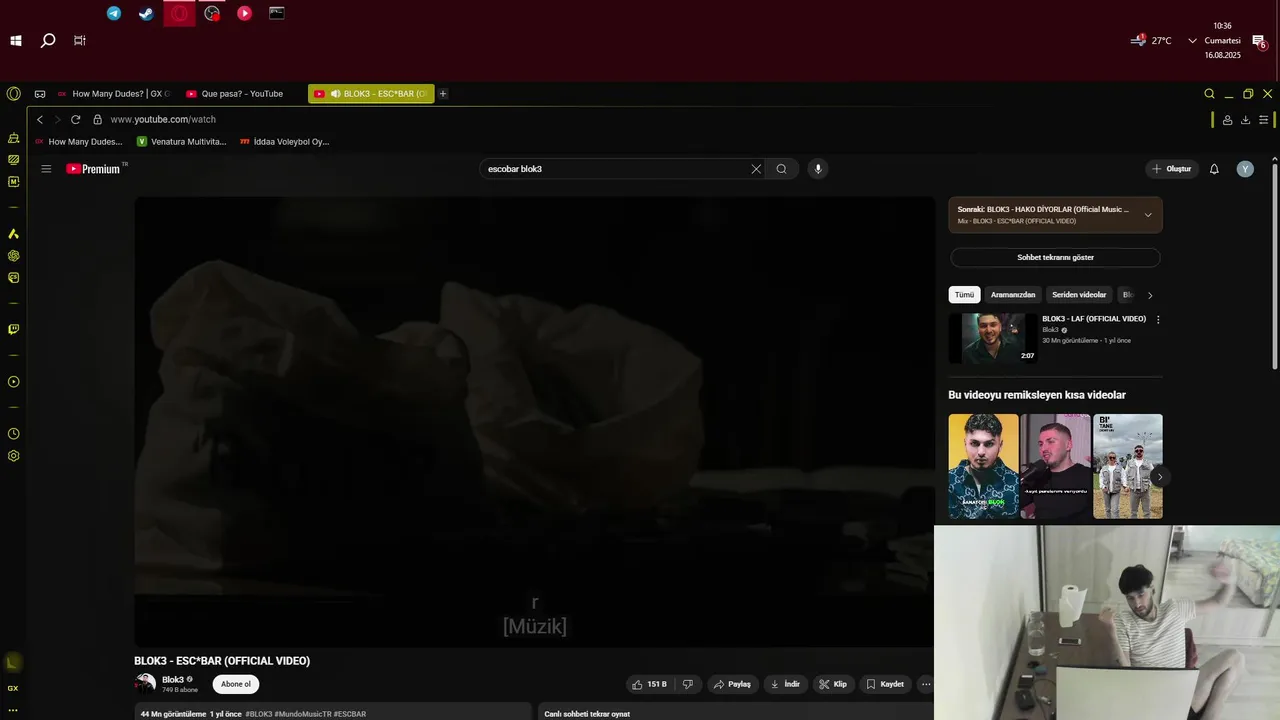Open more actions menu beside Kaydet
The height and width of the screenshot is (720, 1280).
pyautogui.click(x=926, y=684)
